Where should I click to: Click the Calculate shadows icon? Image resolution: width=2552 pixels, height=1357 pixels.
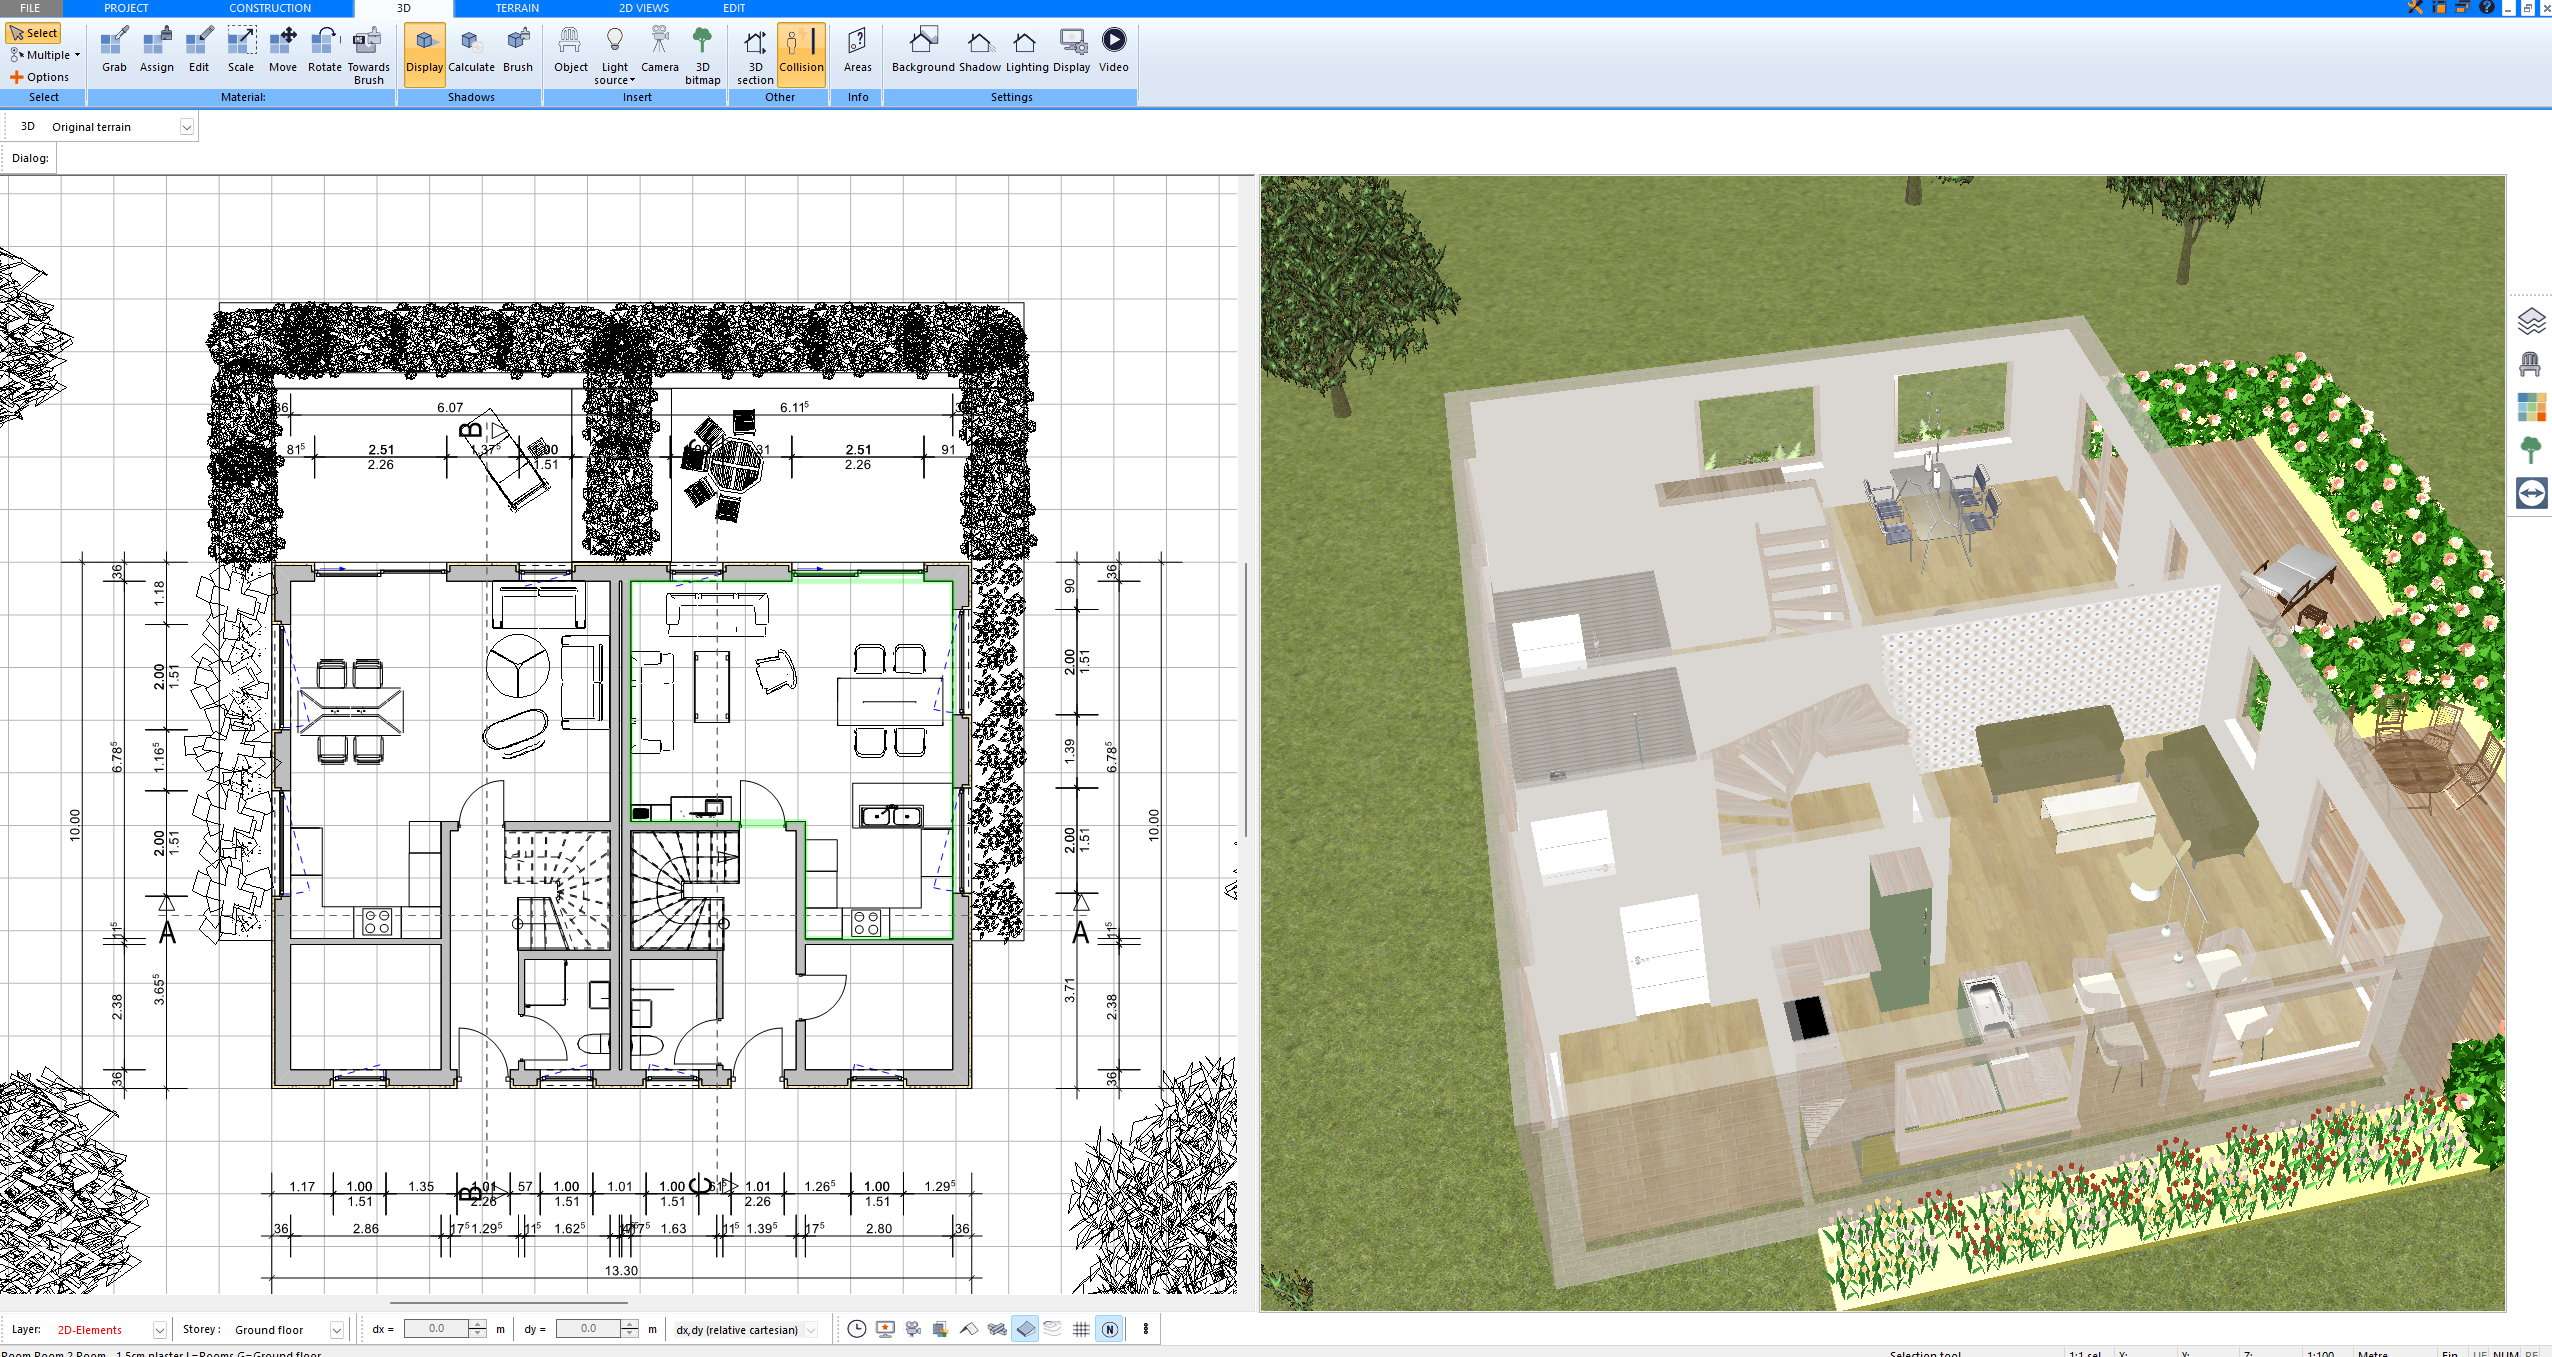tap(471, 50)
